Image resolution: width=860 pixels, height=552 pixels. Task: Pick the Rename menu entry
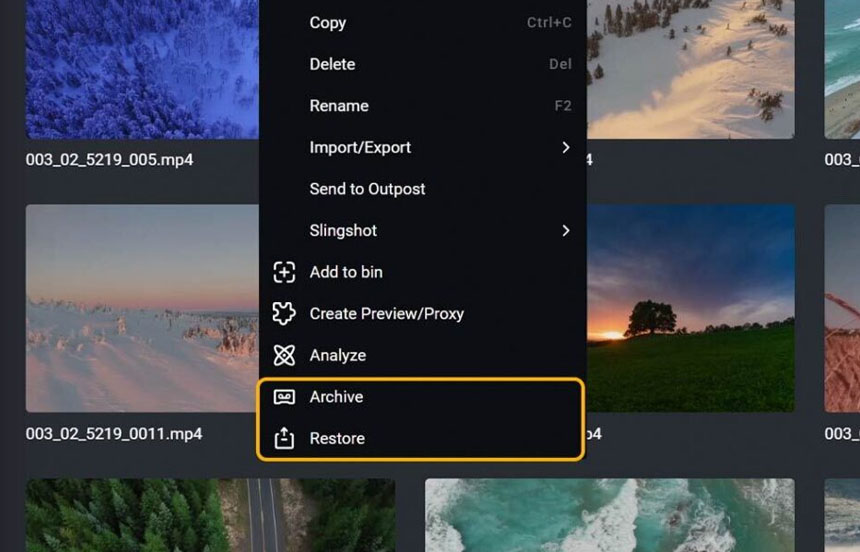(x=339, y=106)
